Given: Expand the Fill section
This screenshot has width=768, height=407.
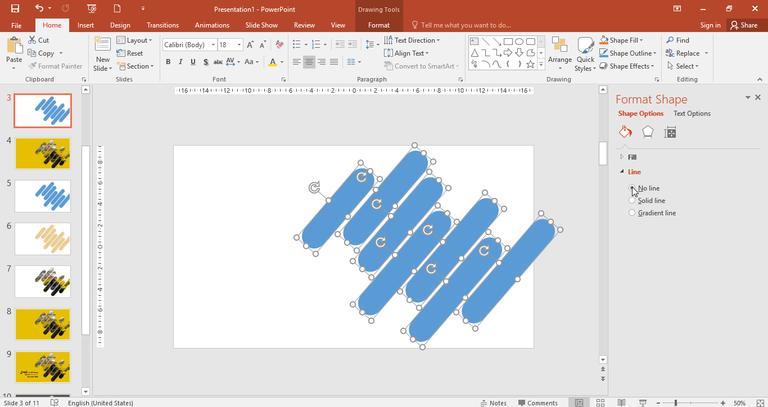Looking at the screenshot, I should 632,157.
